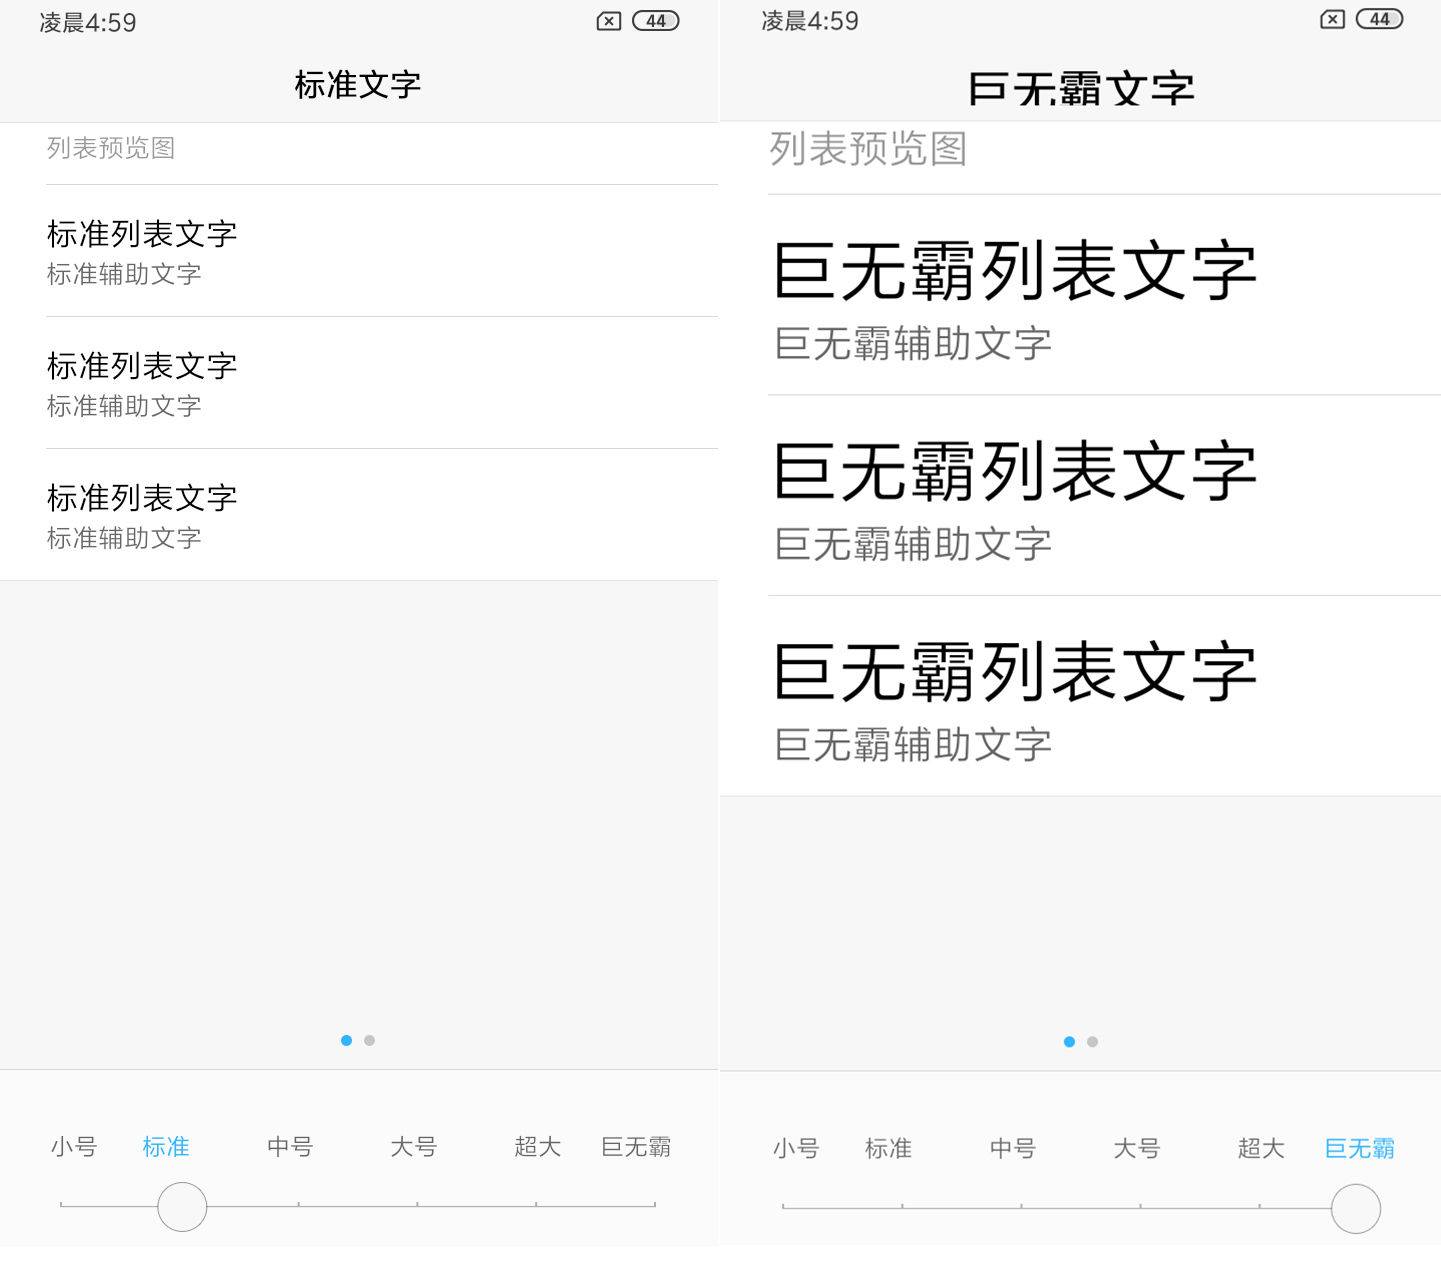Select 超大 font size option
This screenshot has width=1441, height=1268.
point(537,1147)
